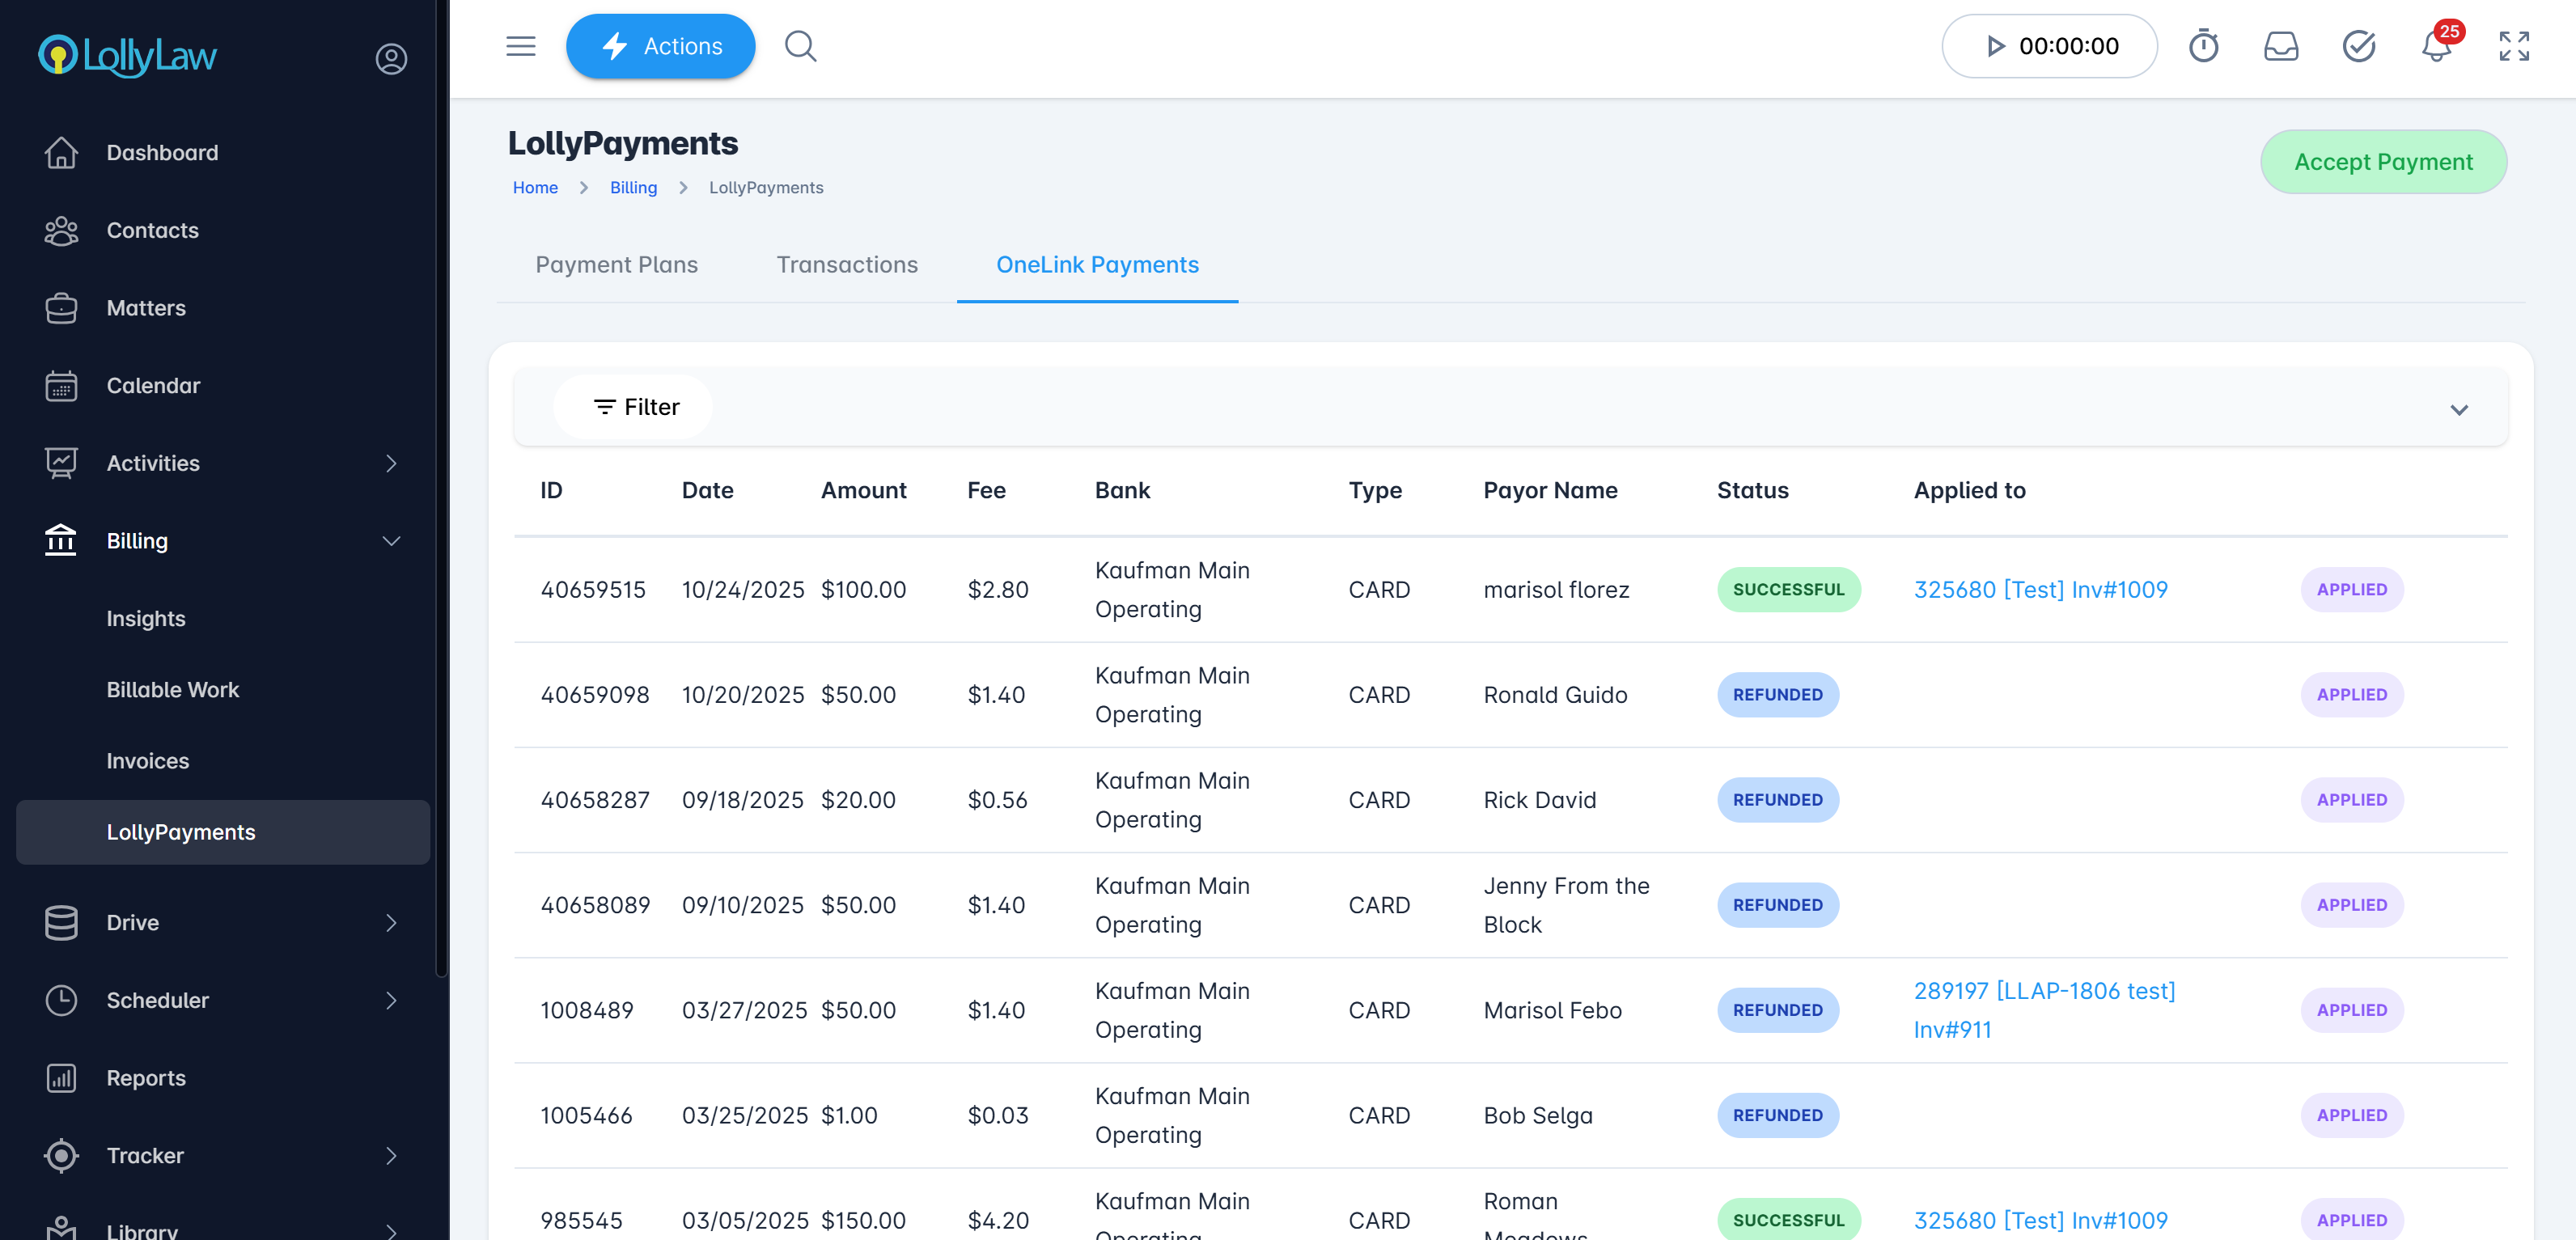Open Insights under Billing
Screen dimensions: 2576x1240
coord(146,618)
